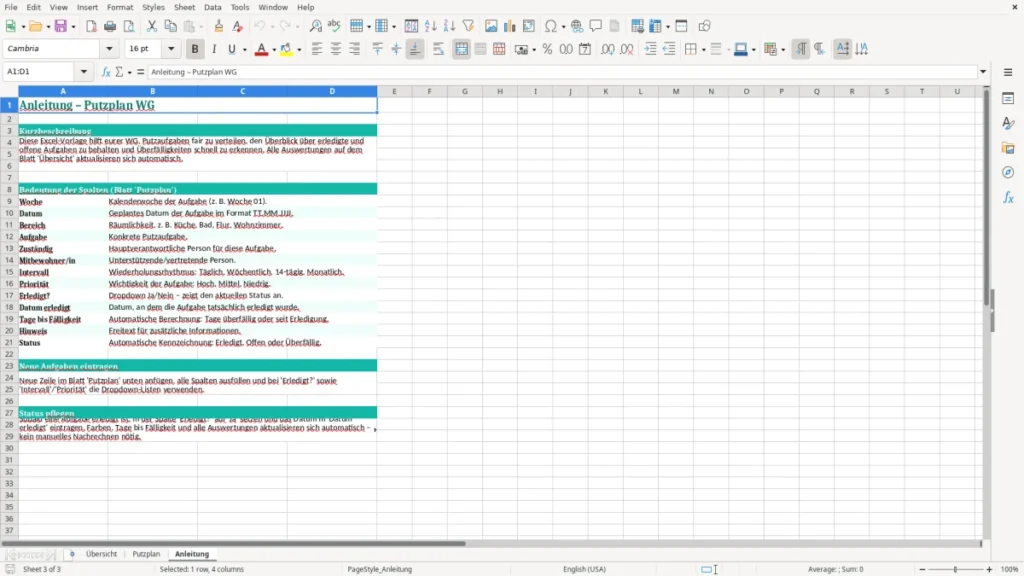Click the AutoFilter funnel icon

tap(468, 26)
